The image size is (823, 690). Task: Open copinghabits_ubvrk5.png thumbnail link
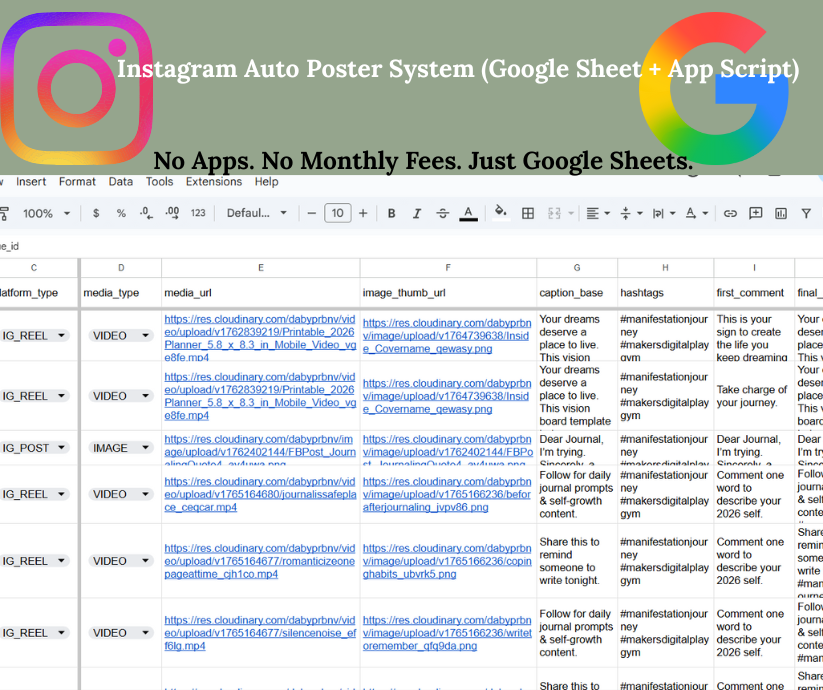pos(447,561)
